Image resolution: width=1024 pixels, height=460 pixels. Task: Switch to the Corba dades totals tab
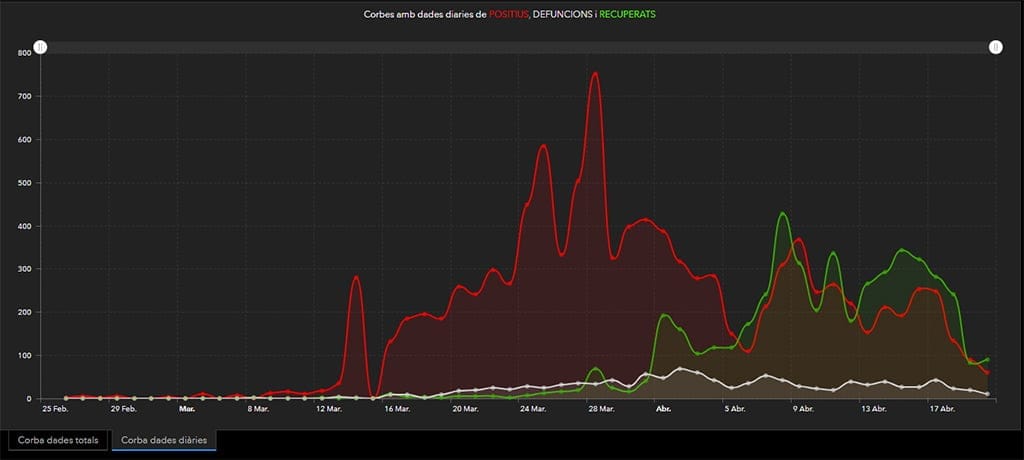coord(56,440)
